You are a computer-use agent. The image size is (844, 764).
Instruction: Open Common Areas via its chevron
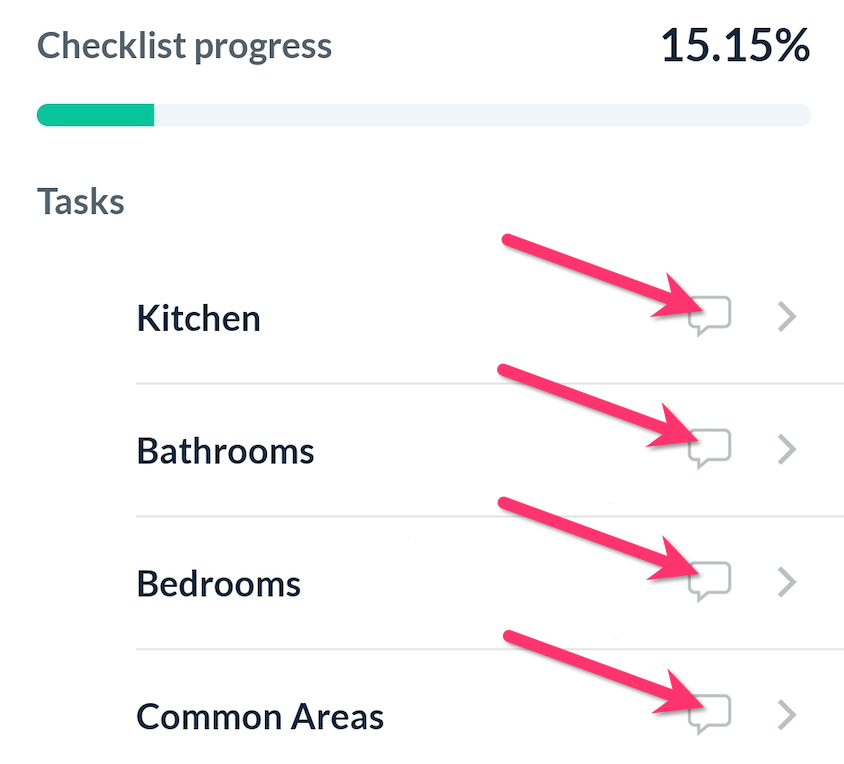click(787, 715)
